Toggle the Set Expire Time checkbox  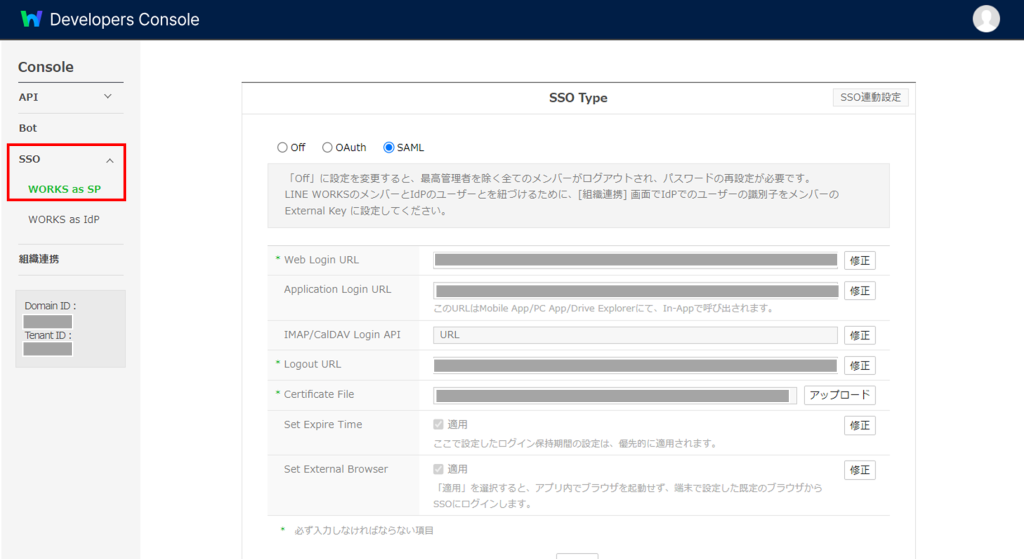[x=439, y=425]
